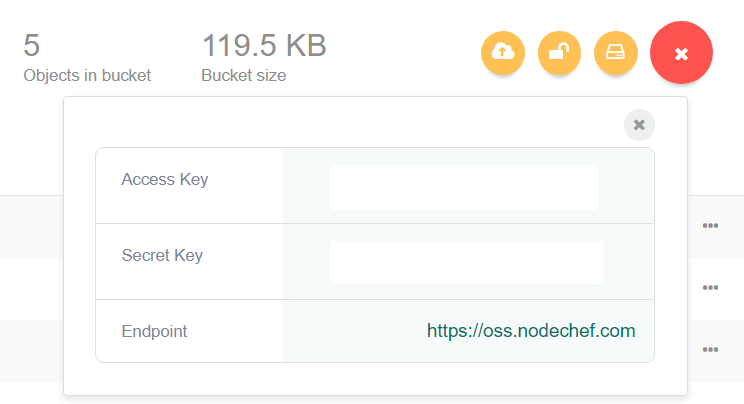Click the storage drive icon button

click(x=615, y=53)
